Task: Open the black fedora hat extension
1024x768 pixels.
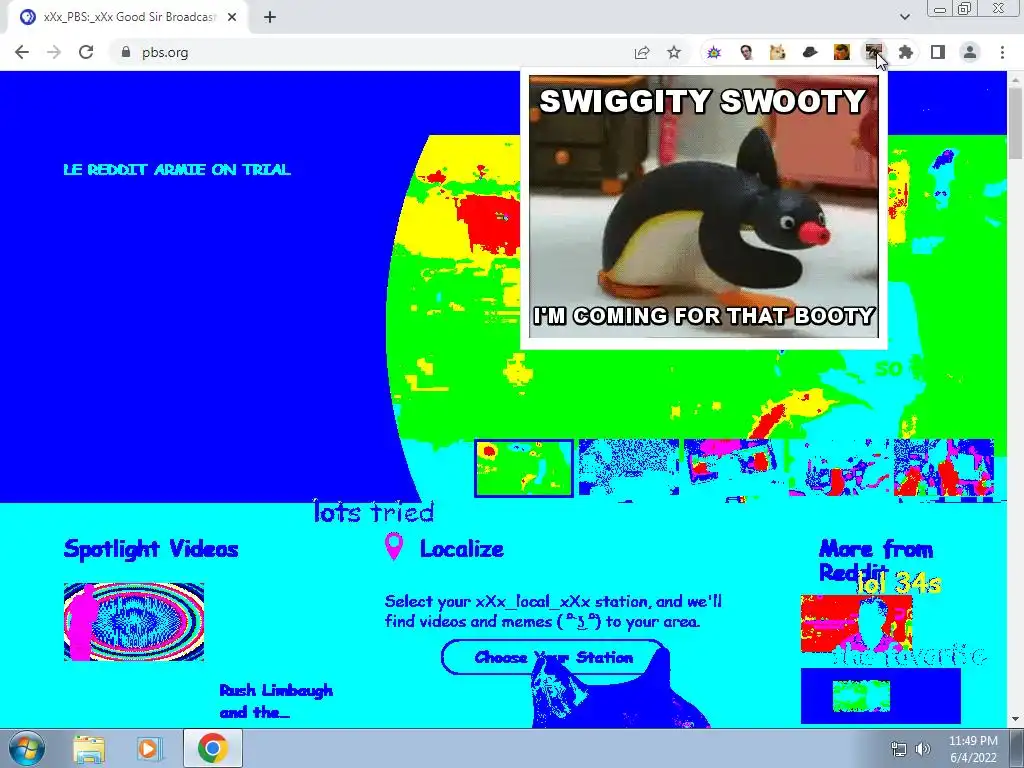Action: pos(810,52)
